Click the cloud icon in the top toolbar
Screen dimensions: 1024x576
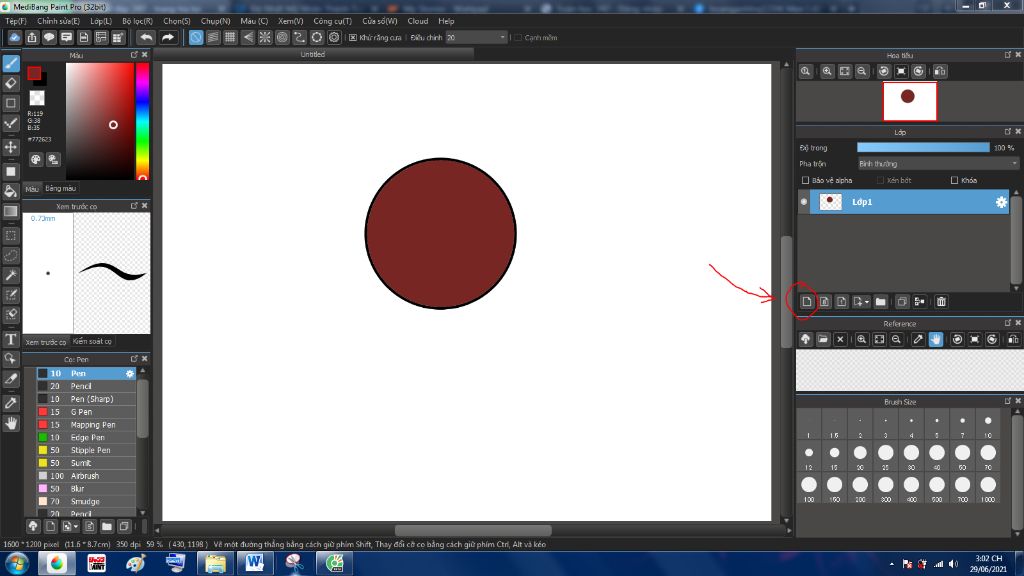(14, 37)
